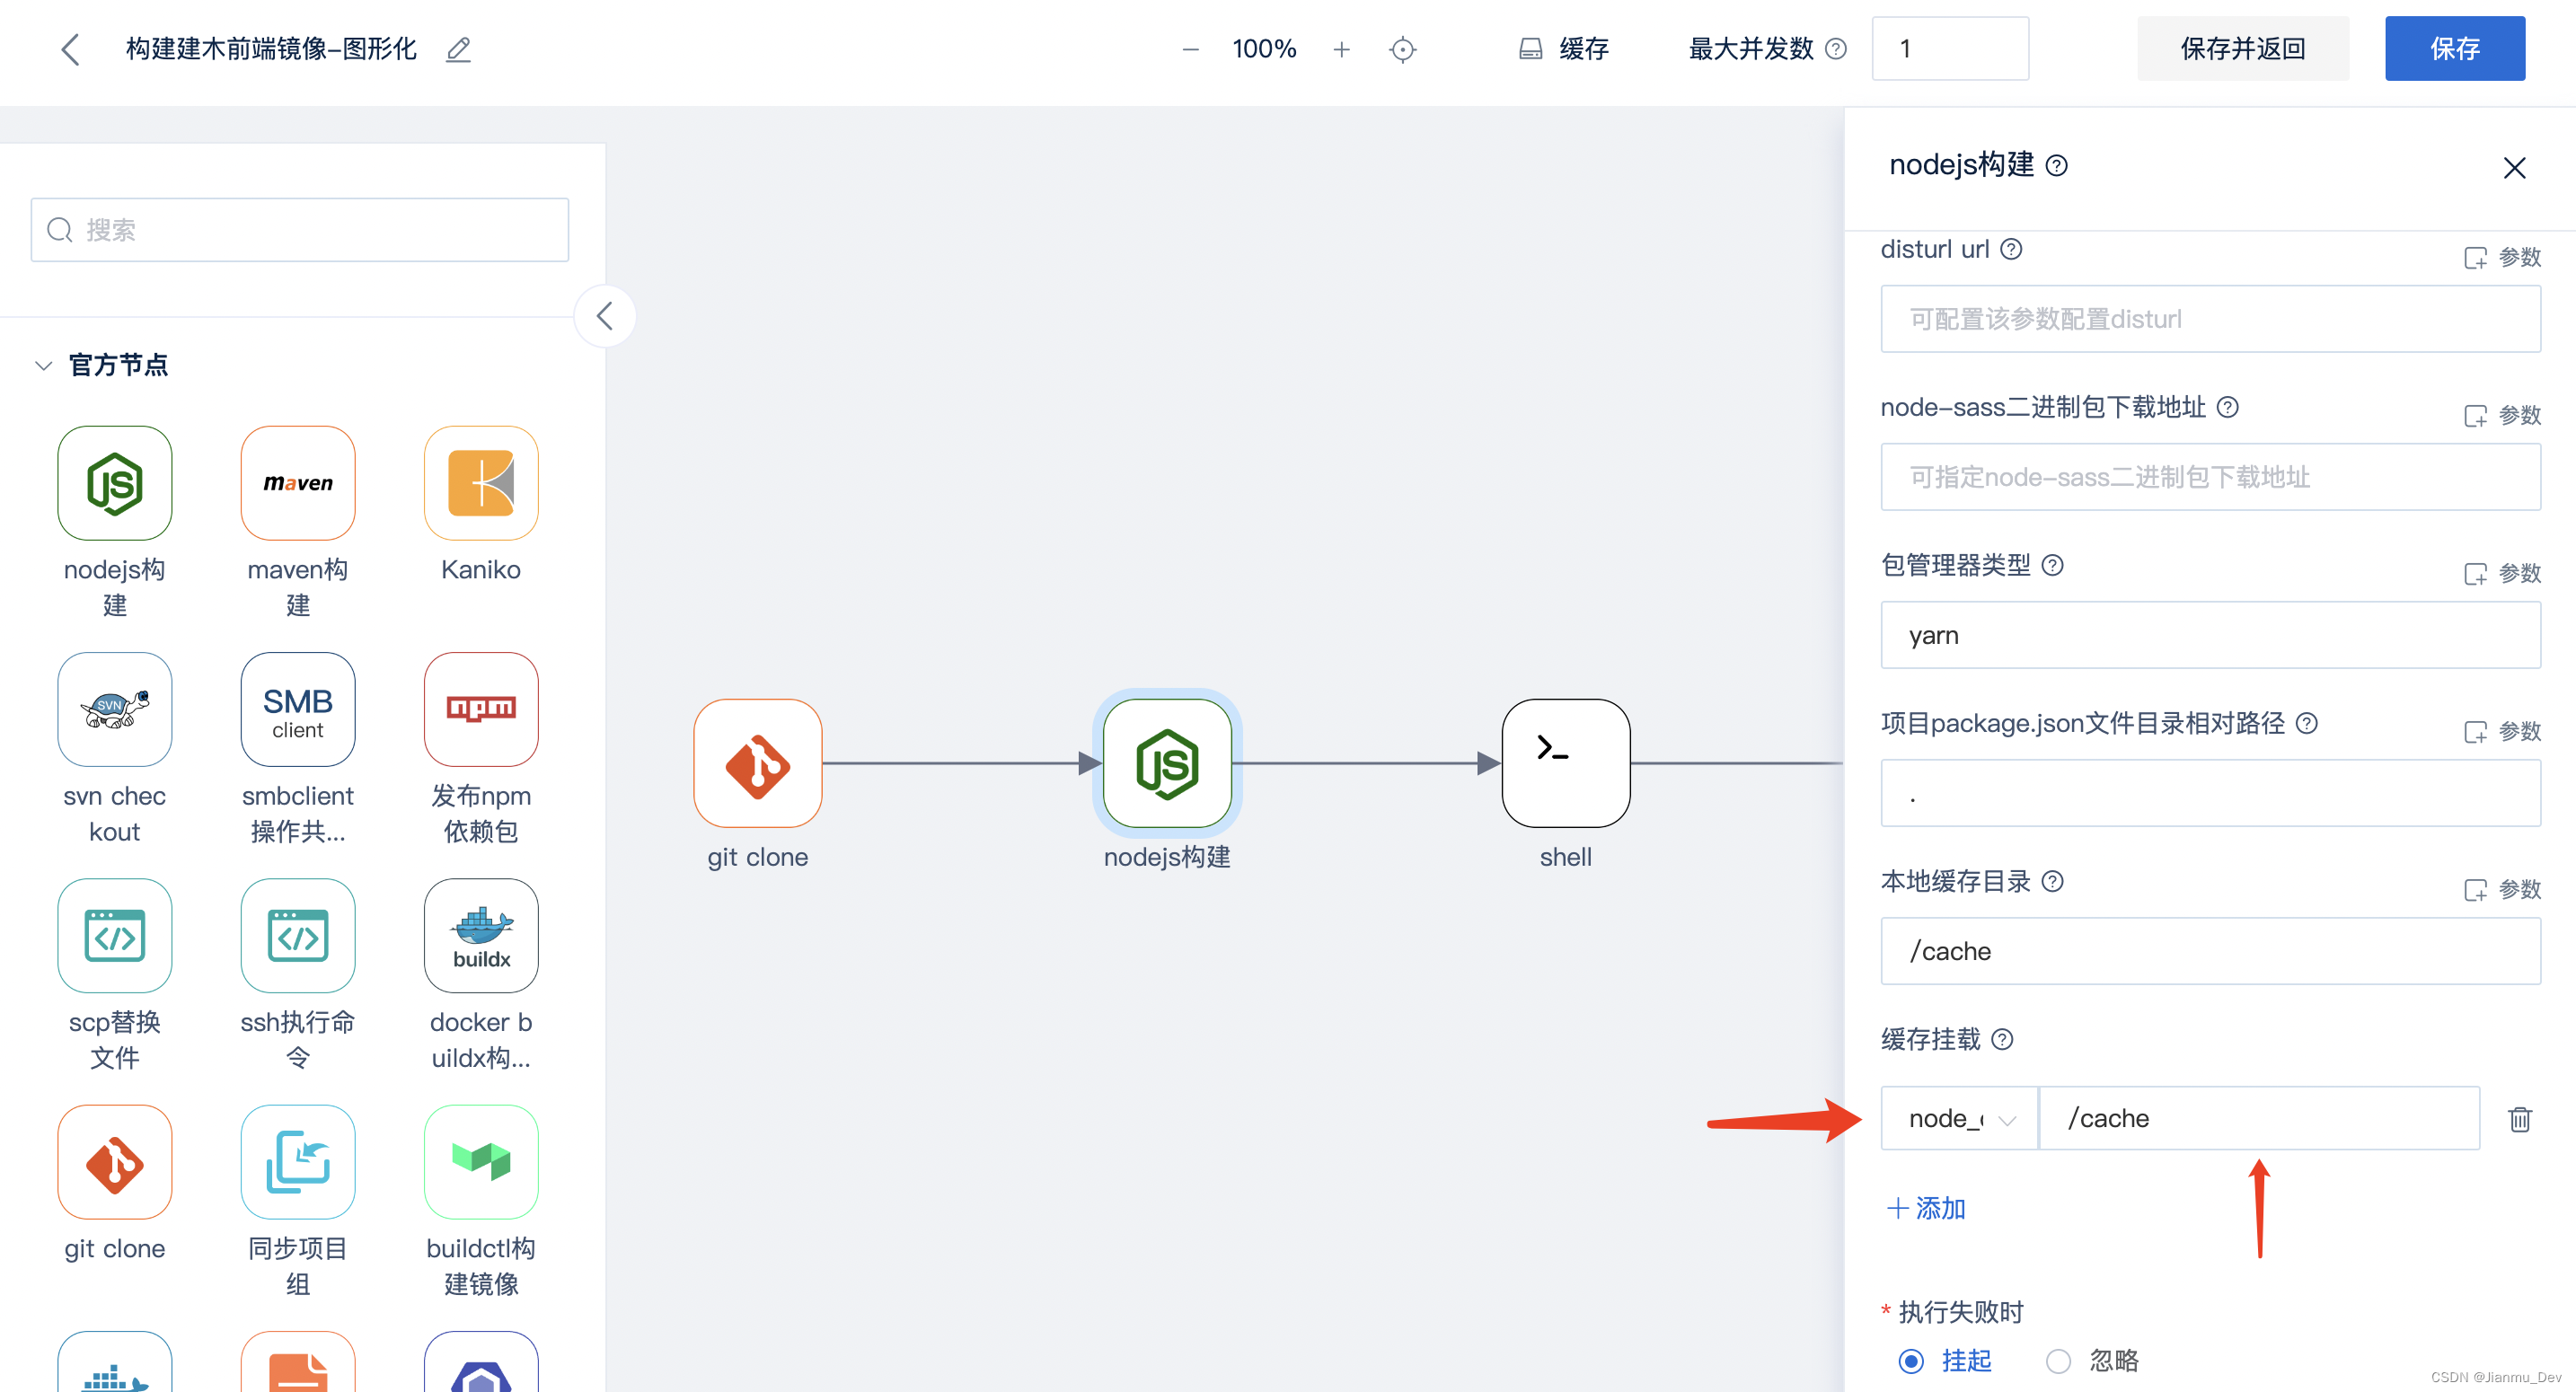Viewport: 2576px width, 1392px height.
Task: Go back using the top-left arrow
Action: [70, 49]
